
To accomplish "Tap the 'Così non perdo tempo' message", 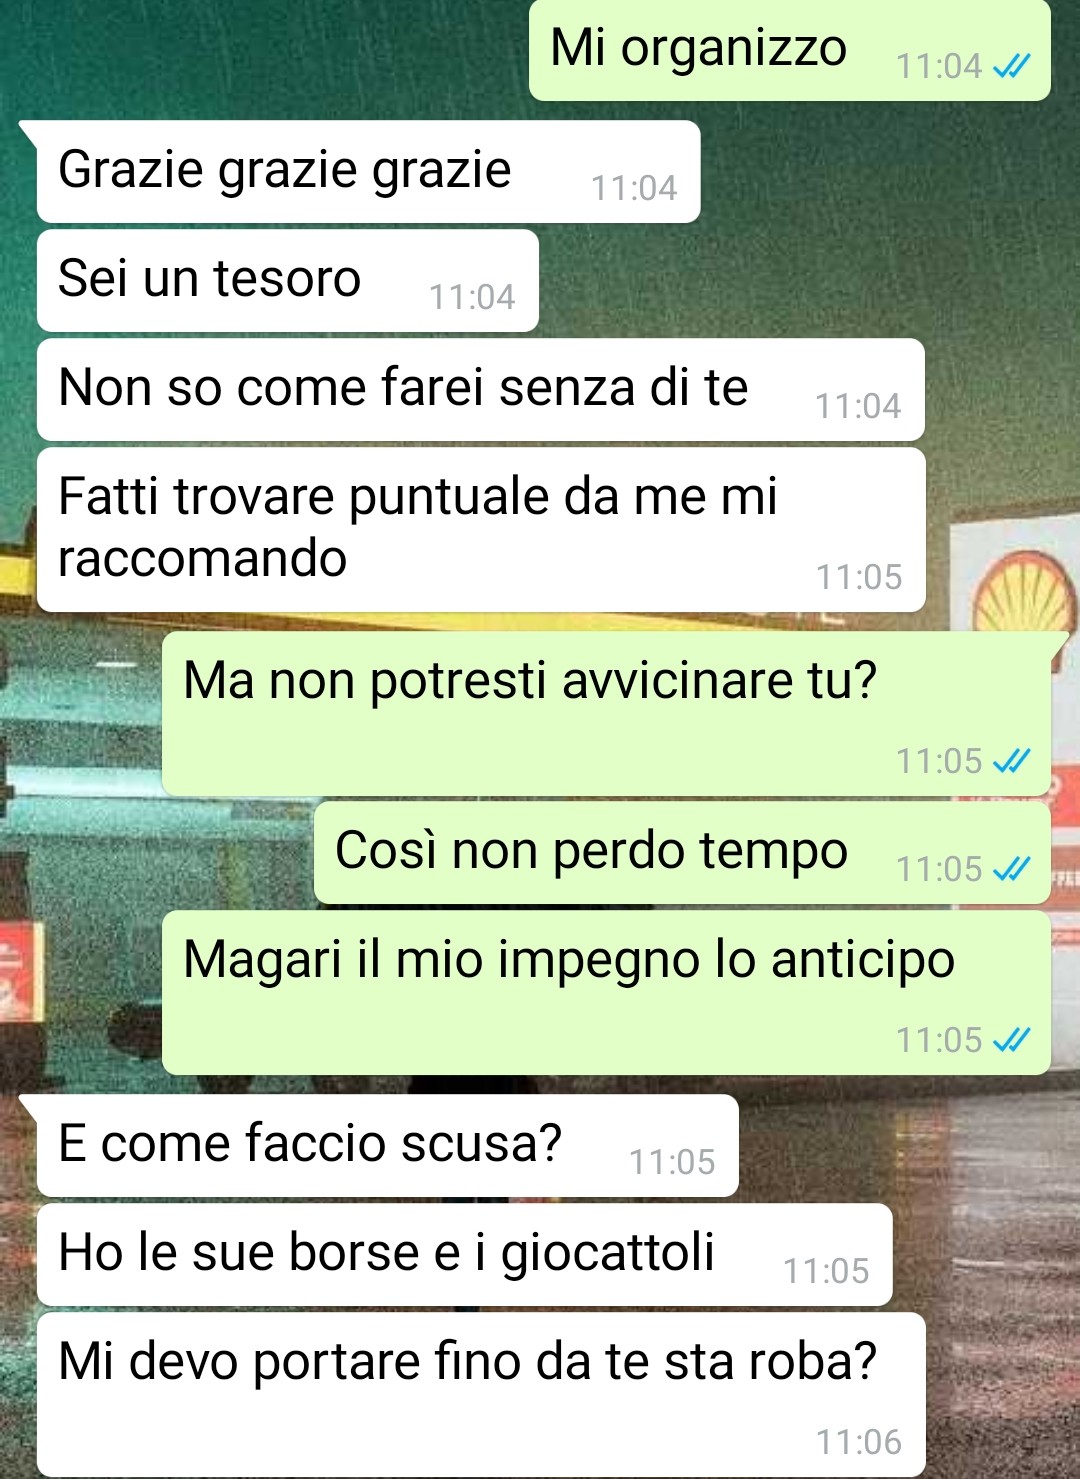I will coord(682,853).
